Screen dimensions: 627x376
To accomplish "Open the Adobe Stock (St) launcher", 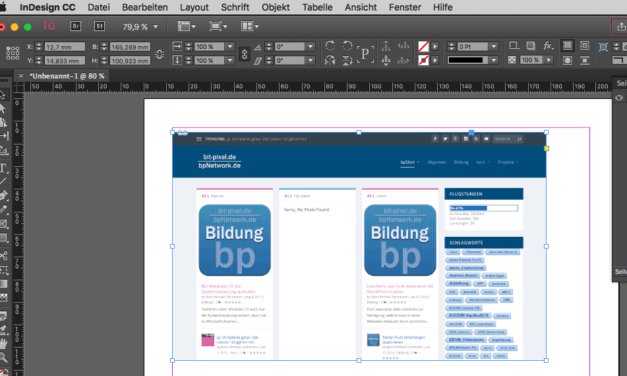I will (100, 26).
